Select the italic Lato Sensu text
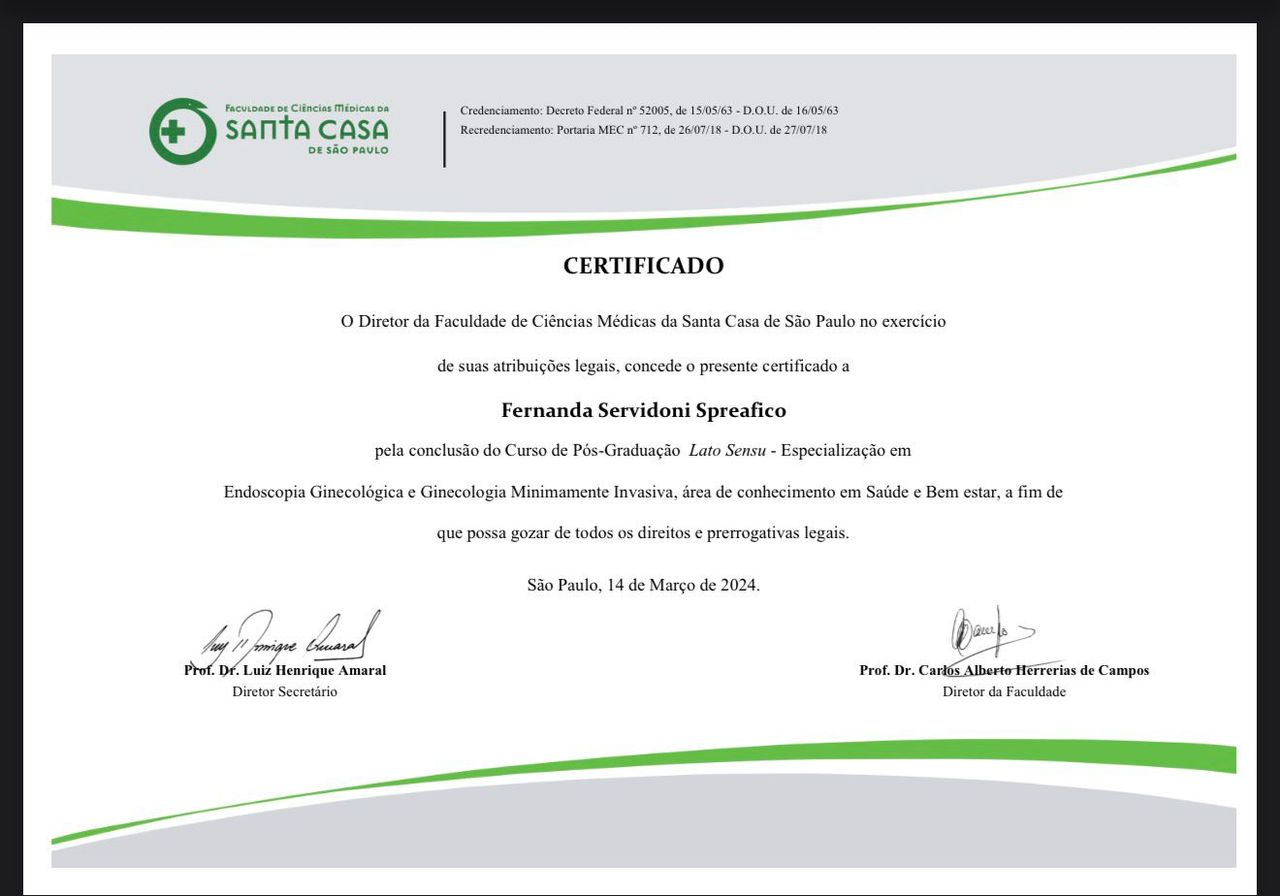 click(727, 451)
